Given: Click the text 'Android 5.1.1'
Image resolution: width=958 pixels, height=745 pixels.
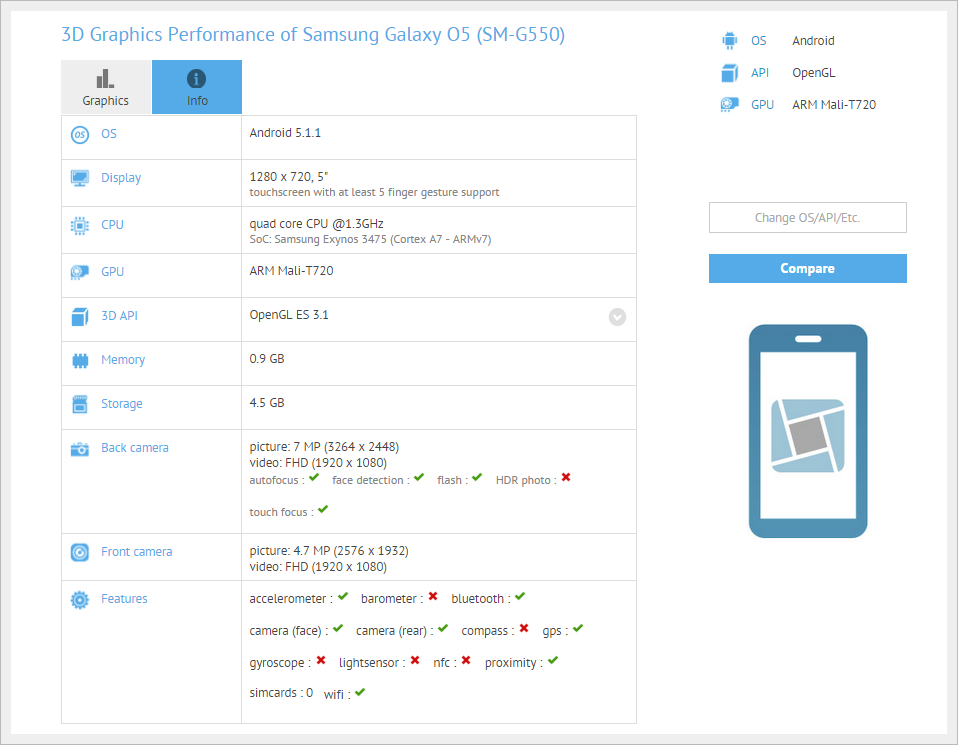Looking at the screenshot, I should [x=285, y=133].
